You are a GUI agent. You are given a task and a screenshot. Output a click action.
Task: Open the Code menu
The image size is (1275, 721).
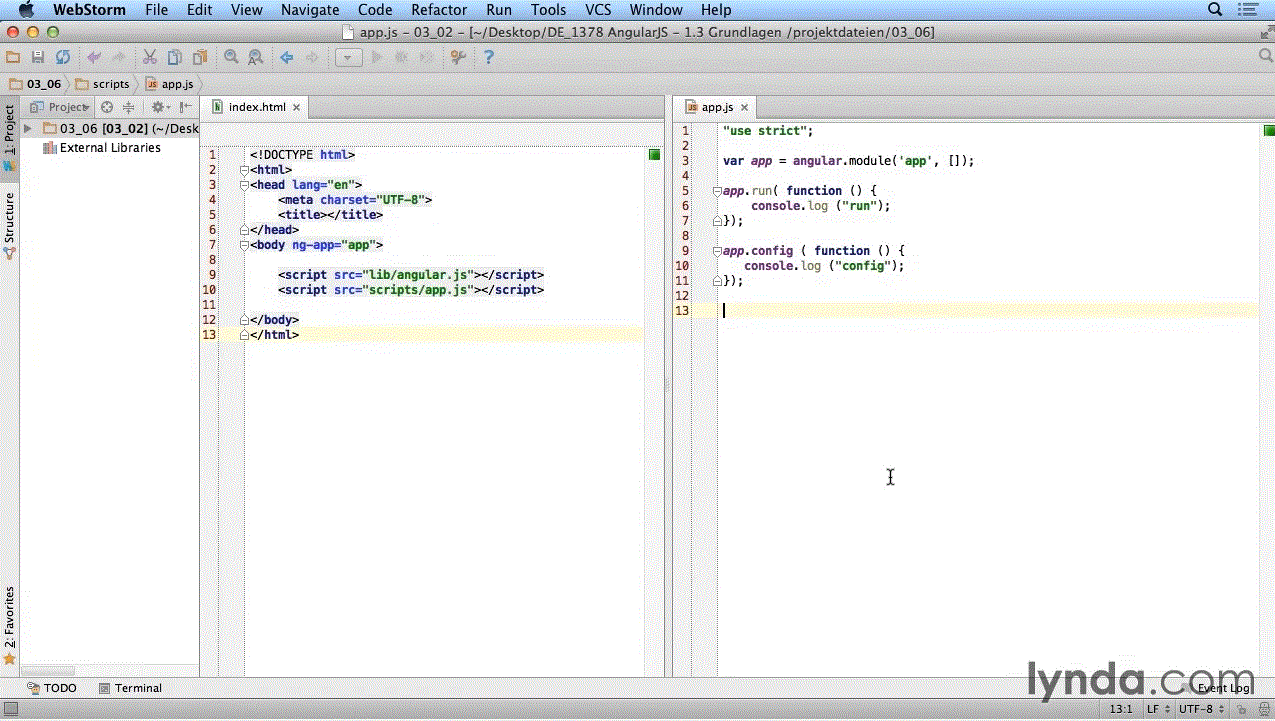pos(375,10)
